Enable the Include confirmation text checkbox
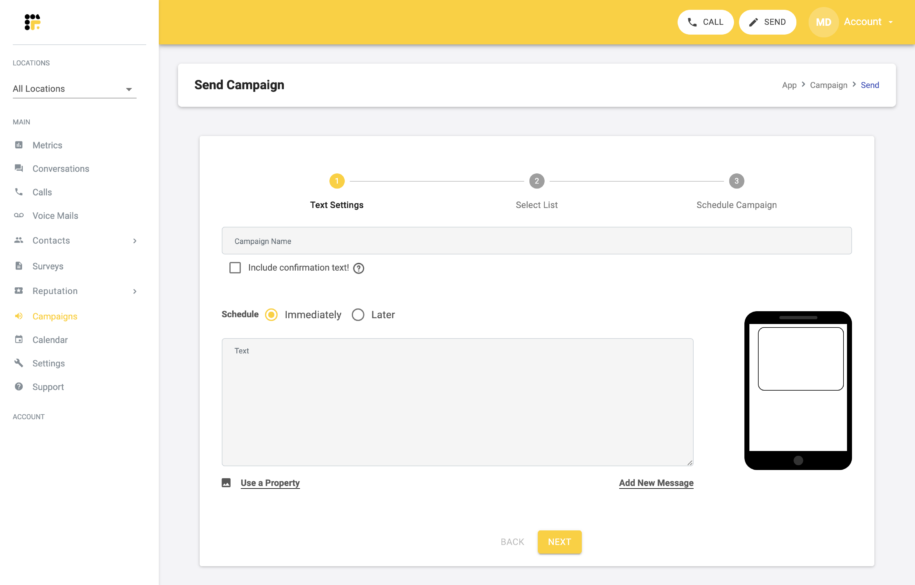The width and height of the screenshot is (915, 585). (235, 268)
